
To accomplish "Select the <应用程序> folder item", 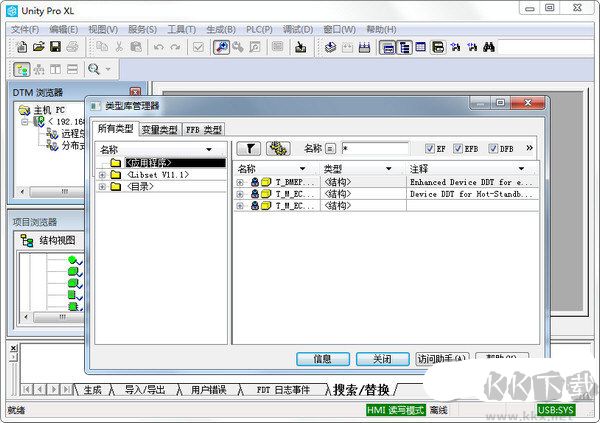I will click(x=160, y=163).
